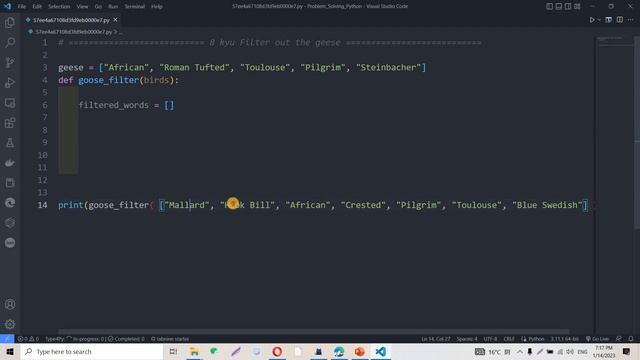640x360 pixels.
Task: Change file encoding UTF-8
Action: click(x=490, y=339)
